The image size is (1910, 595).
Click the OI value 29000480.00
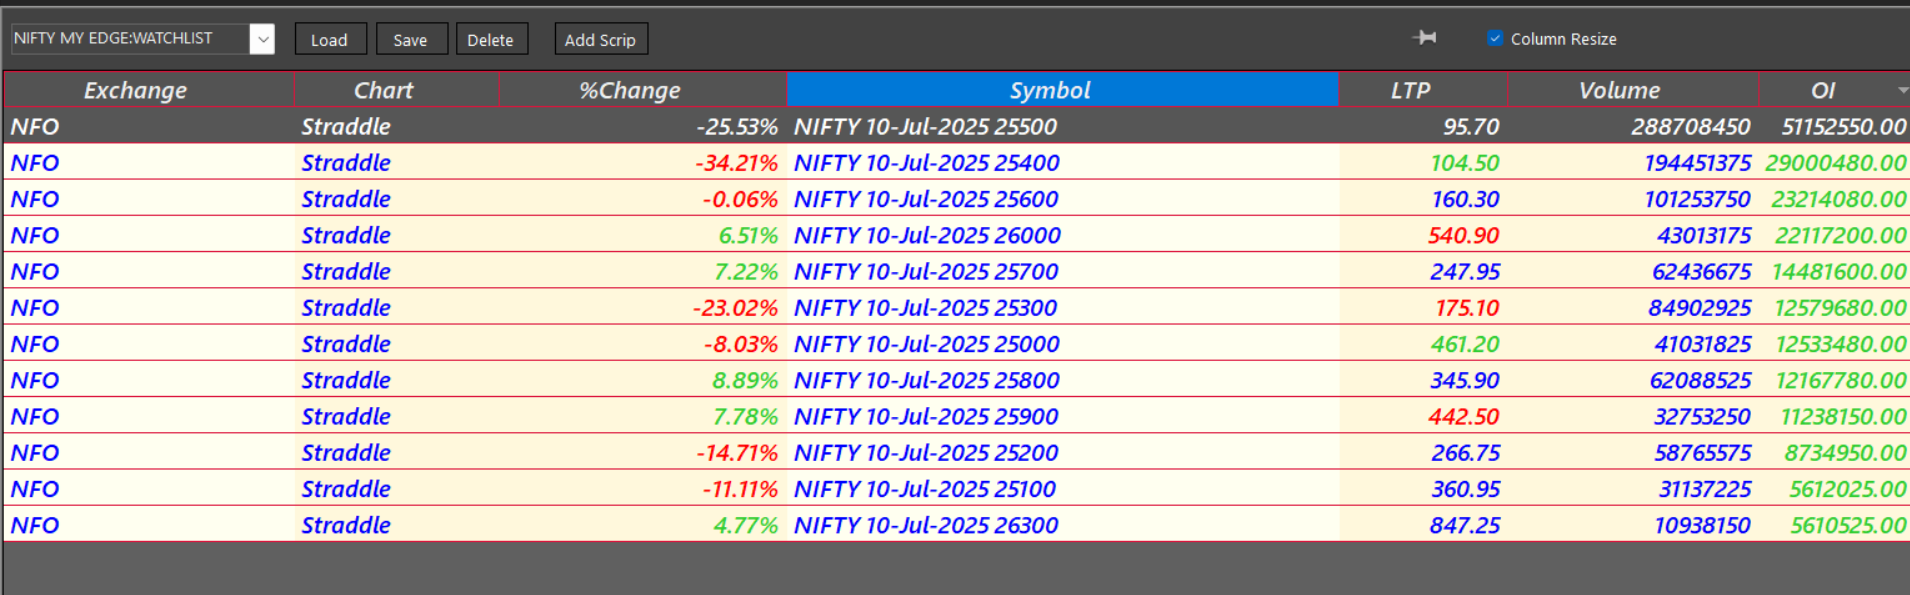tap(1836, 163)
